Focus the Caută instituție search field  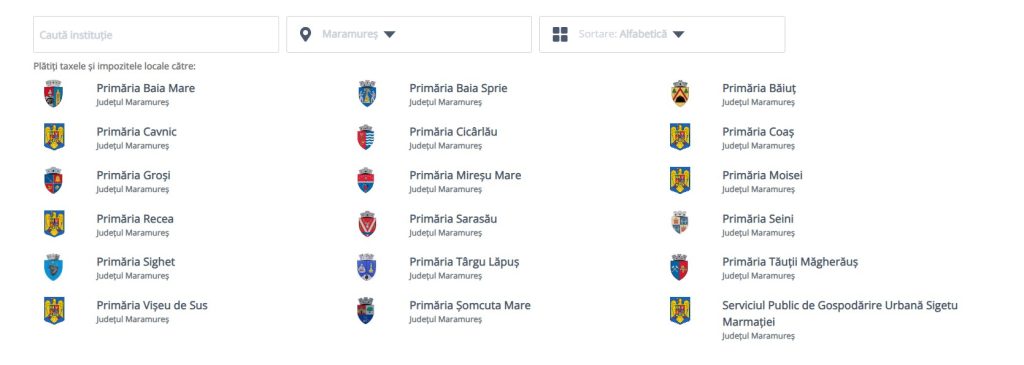[156, 35]
